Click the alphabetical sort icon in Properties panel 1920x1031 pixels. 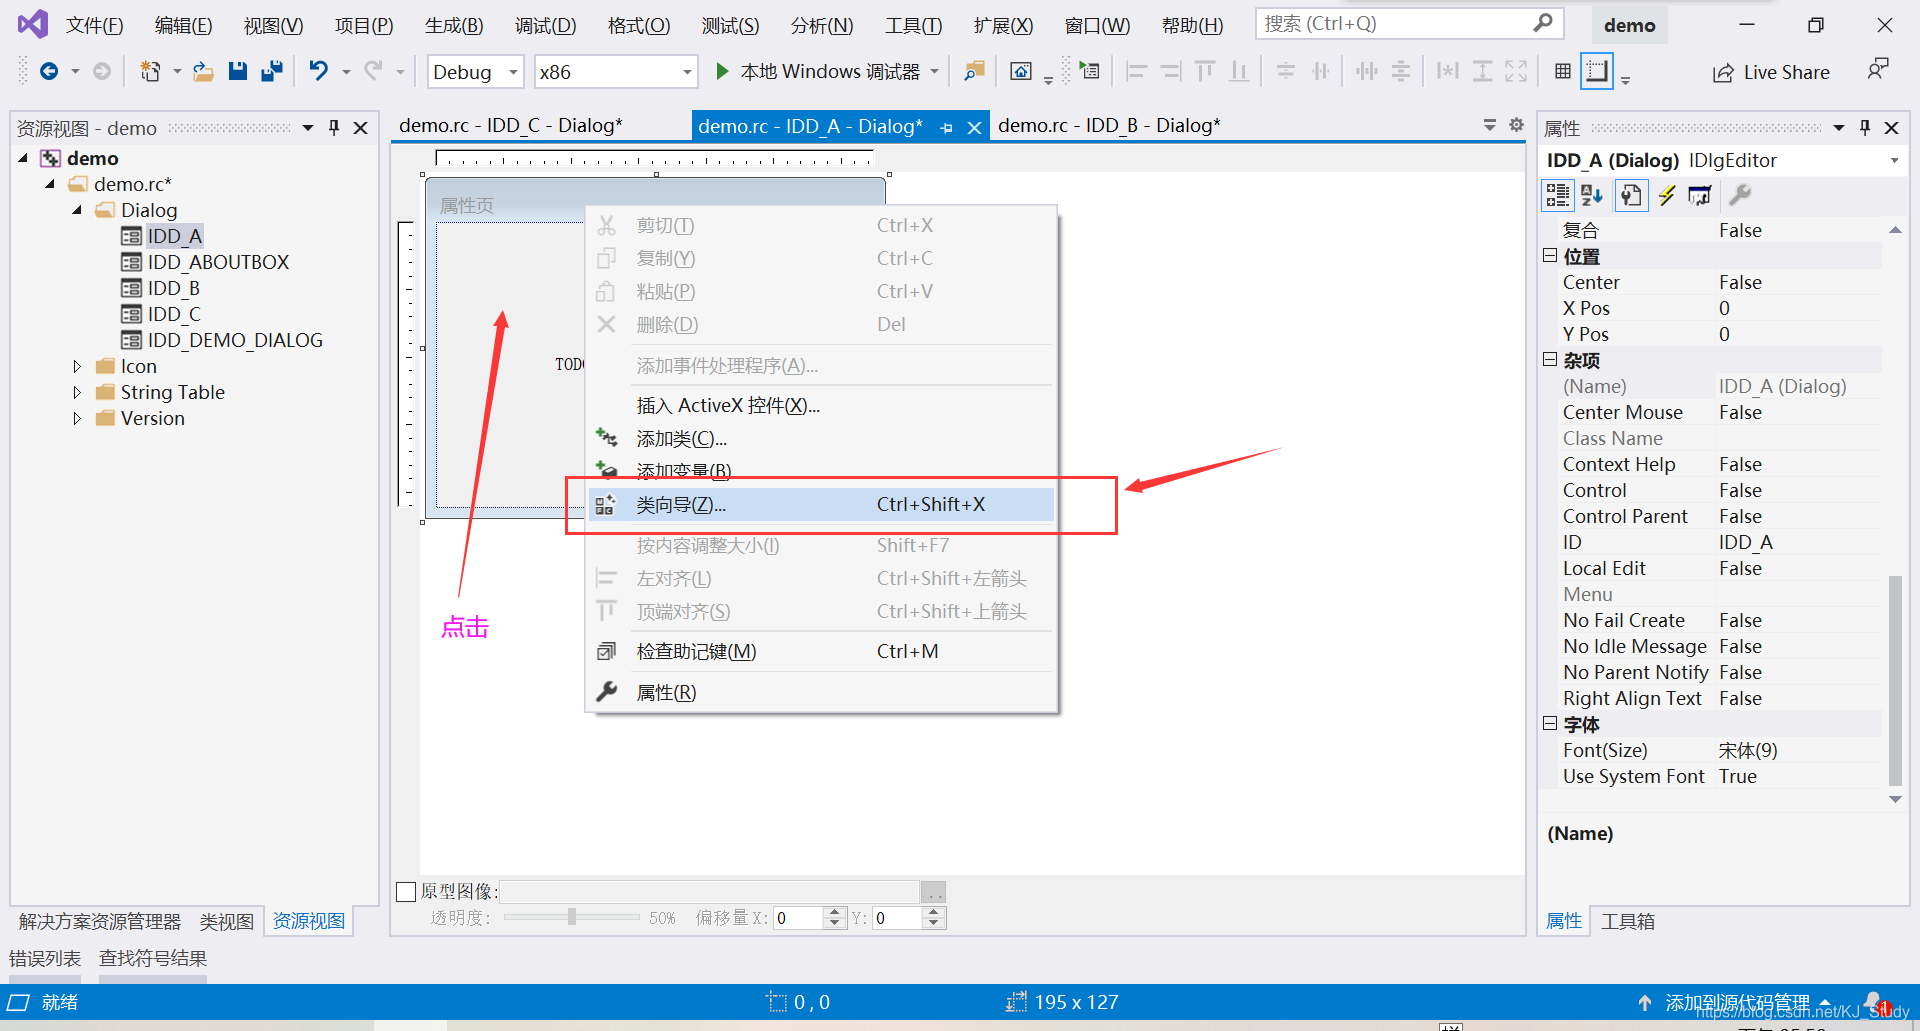coord(1592,195)
